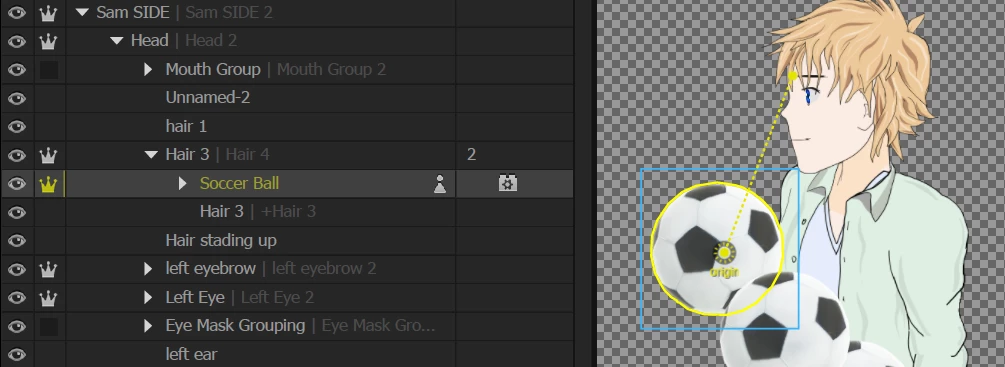Select the Left Eye layer name
Screen dimensions: 1005x367
coord(195,297)
